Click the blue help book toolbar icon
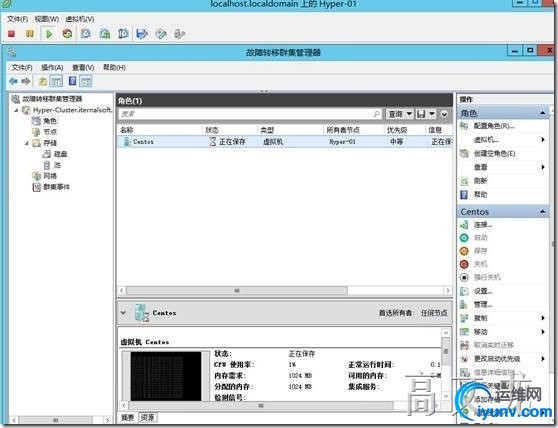 [73, 81]
